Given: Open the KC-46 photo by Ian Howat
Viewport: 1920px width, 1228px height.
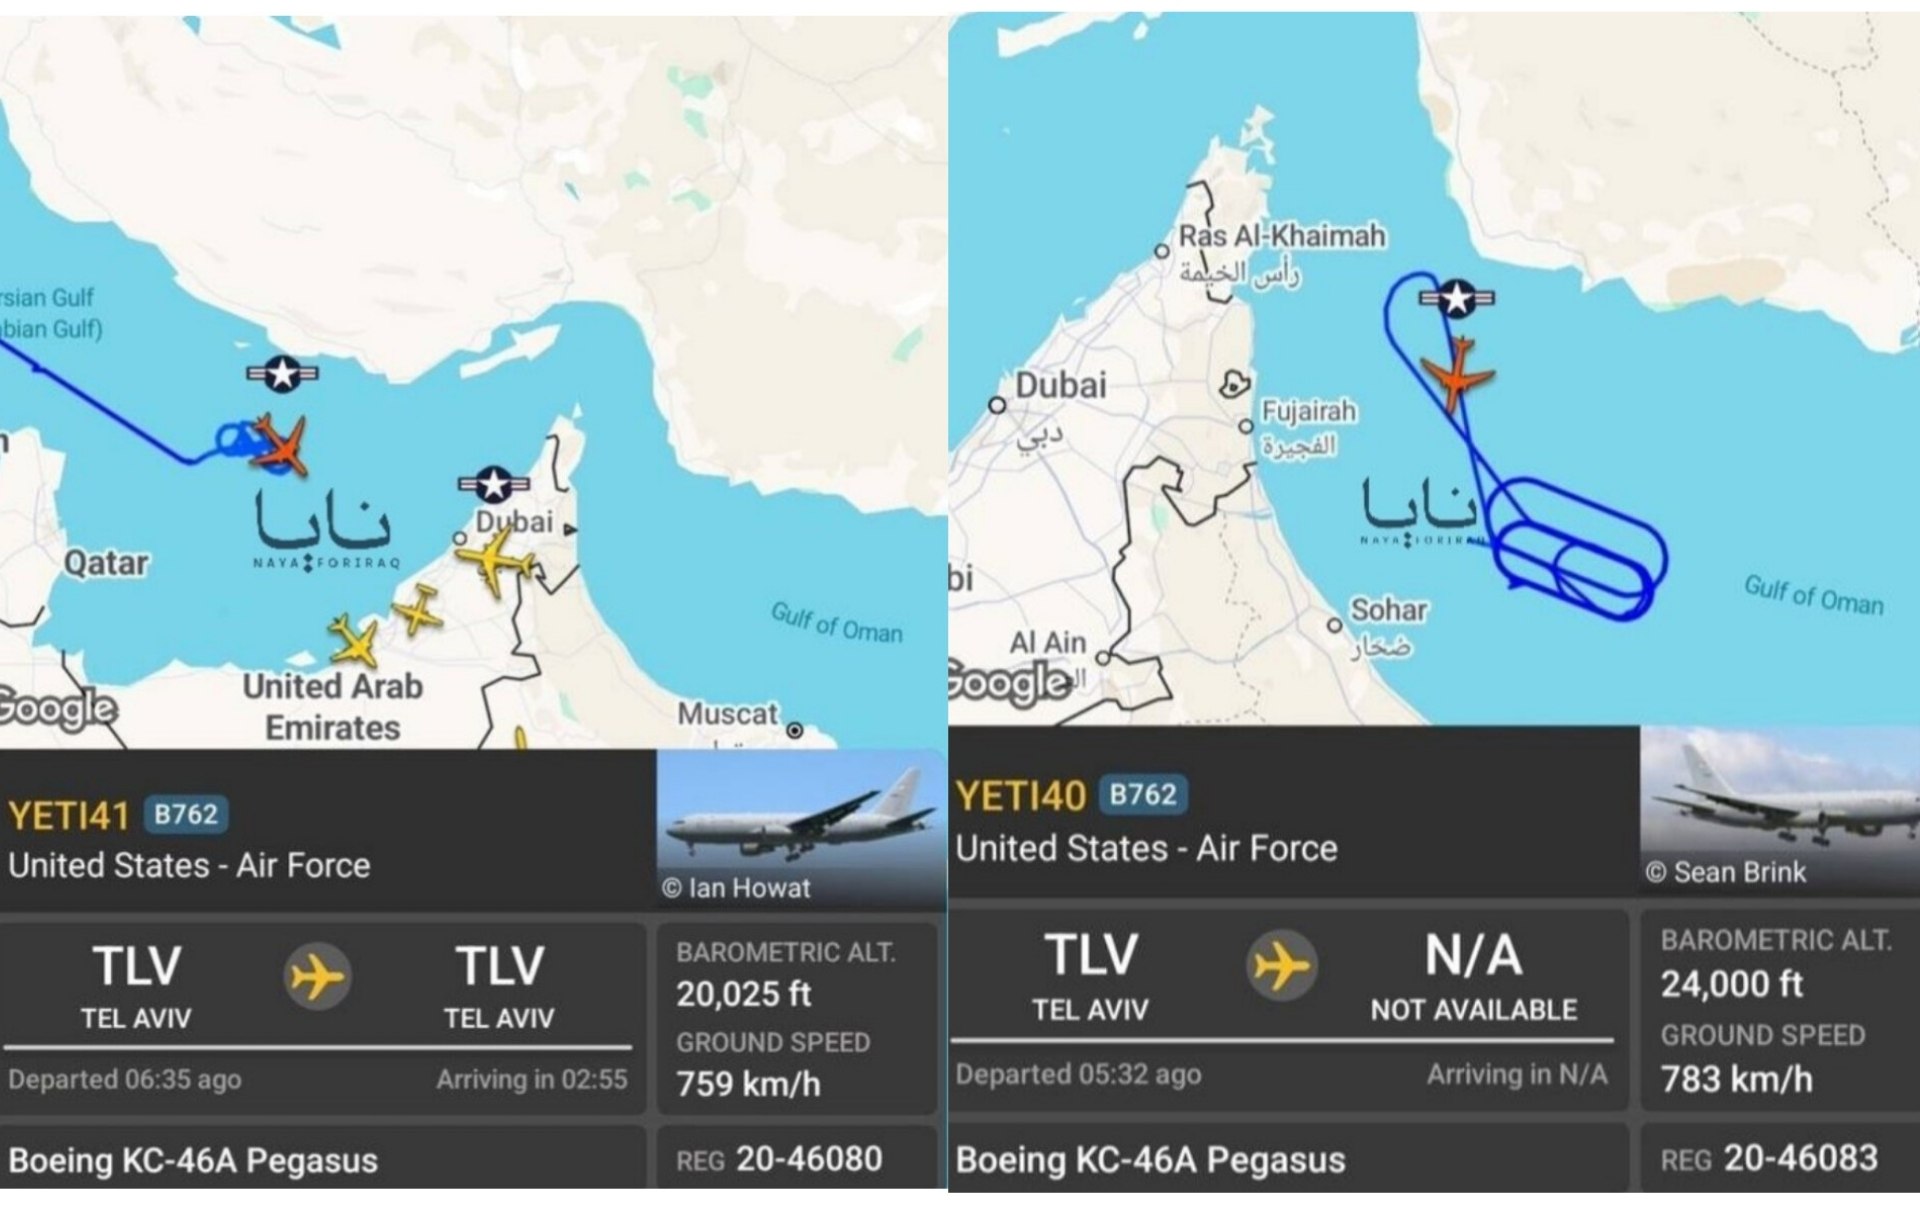Looking at the screenshot, I should 800,828.
